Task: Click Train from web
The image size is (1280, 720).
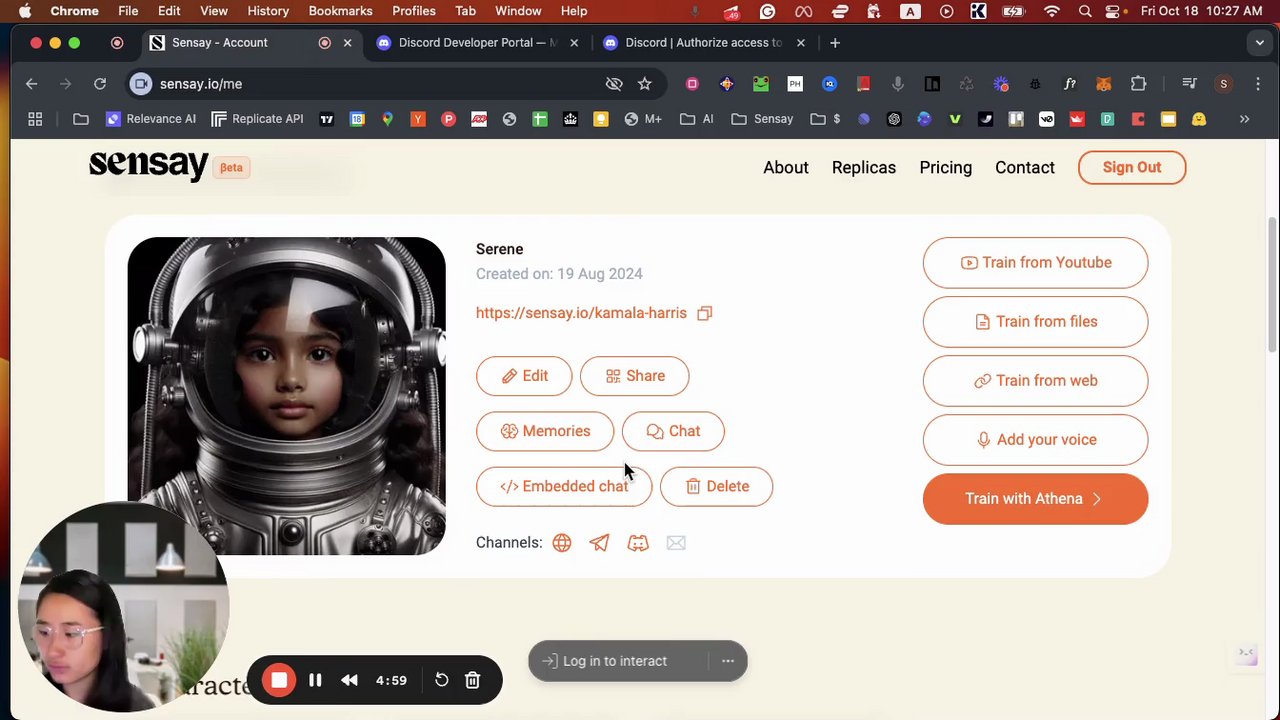Action: [1035, 381]
